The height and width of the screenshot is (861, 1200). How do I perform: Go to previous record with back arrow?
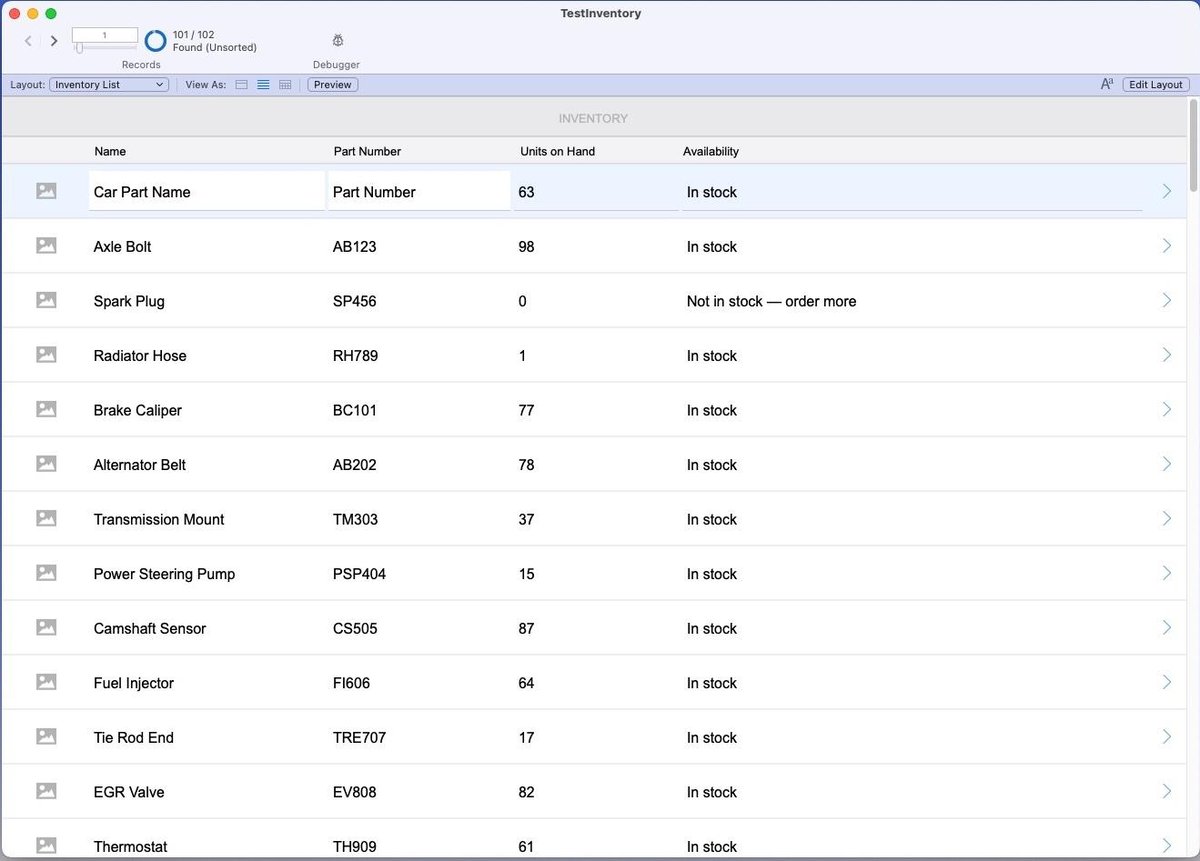[27, 40]
